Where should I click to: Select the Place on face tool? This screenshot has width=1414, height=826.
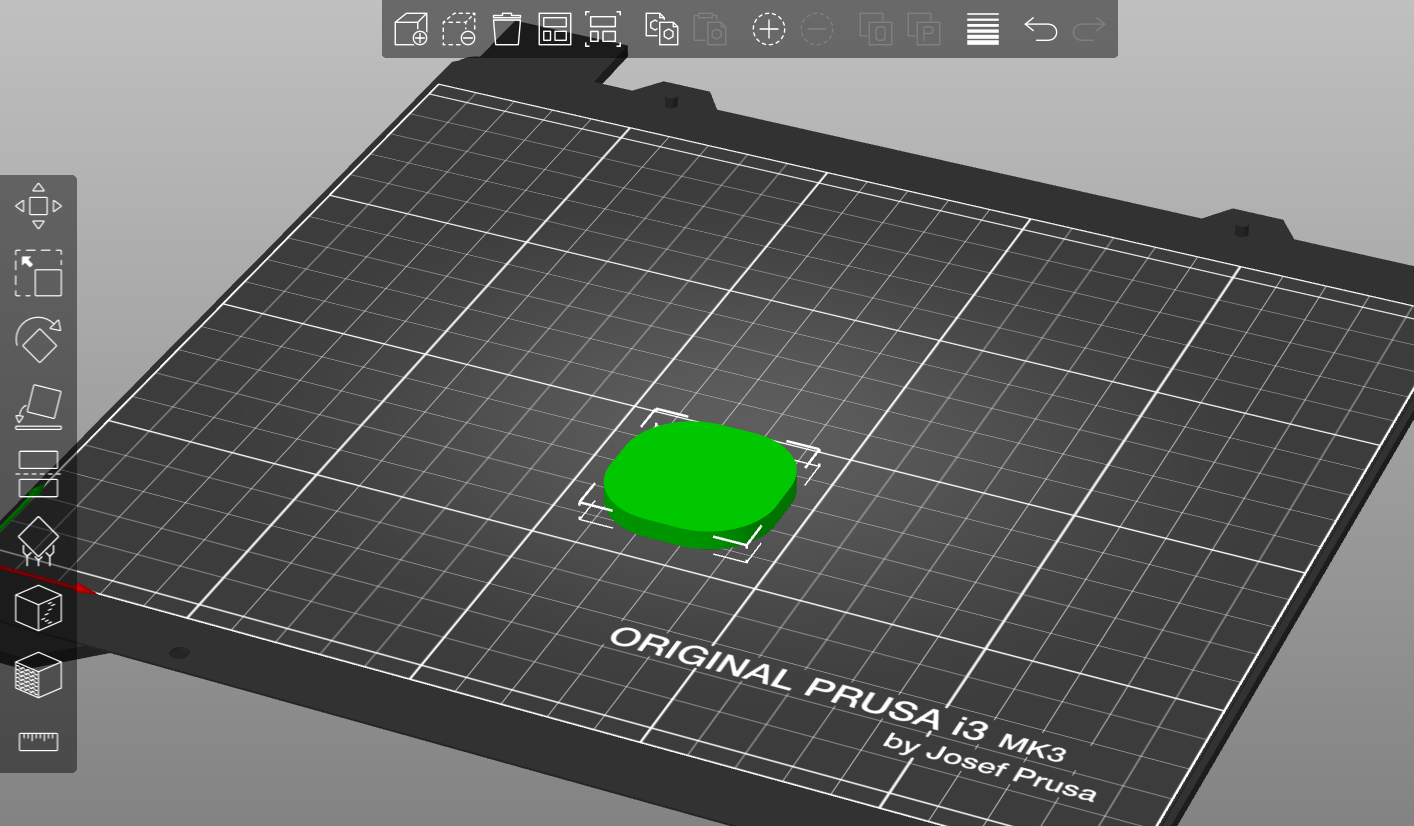point(38,407)
